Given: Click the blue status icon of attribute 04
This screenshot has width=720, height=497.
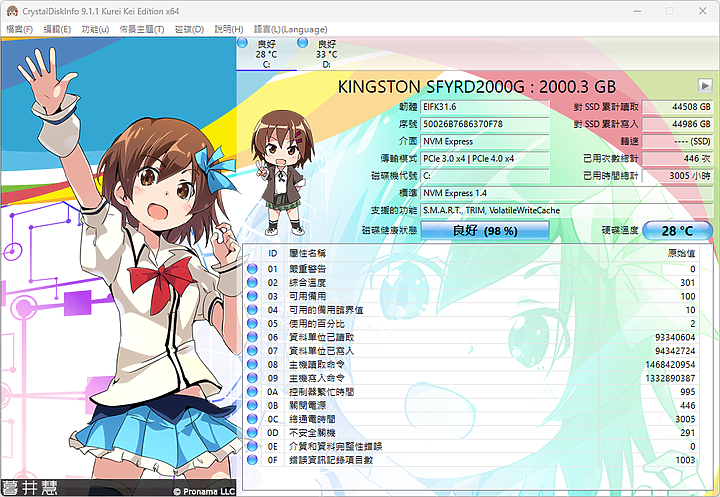Looking at the screenshot, I should [252, 310].
